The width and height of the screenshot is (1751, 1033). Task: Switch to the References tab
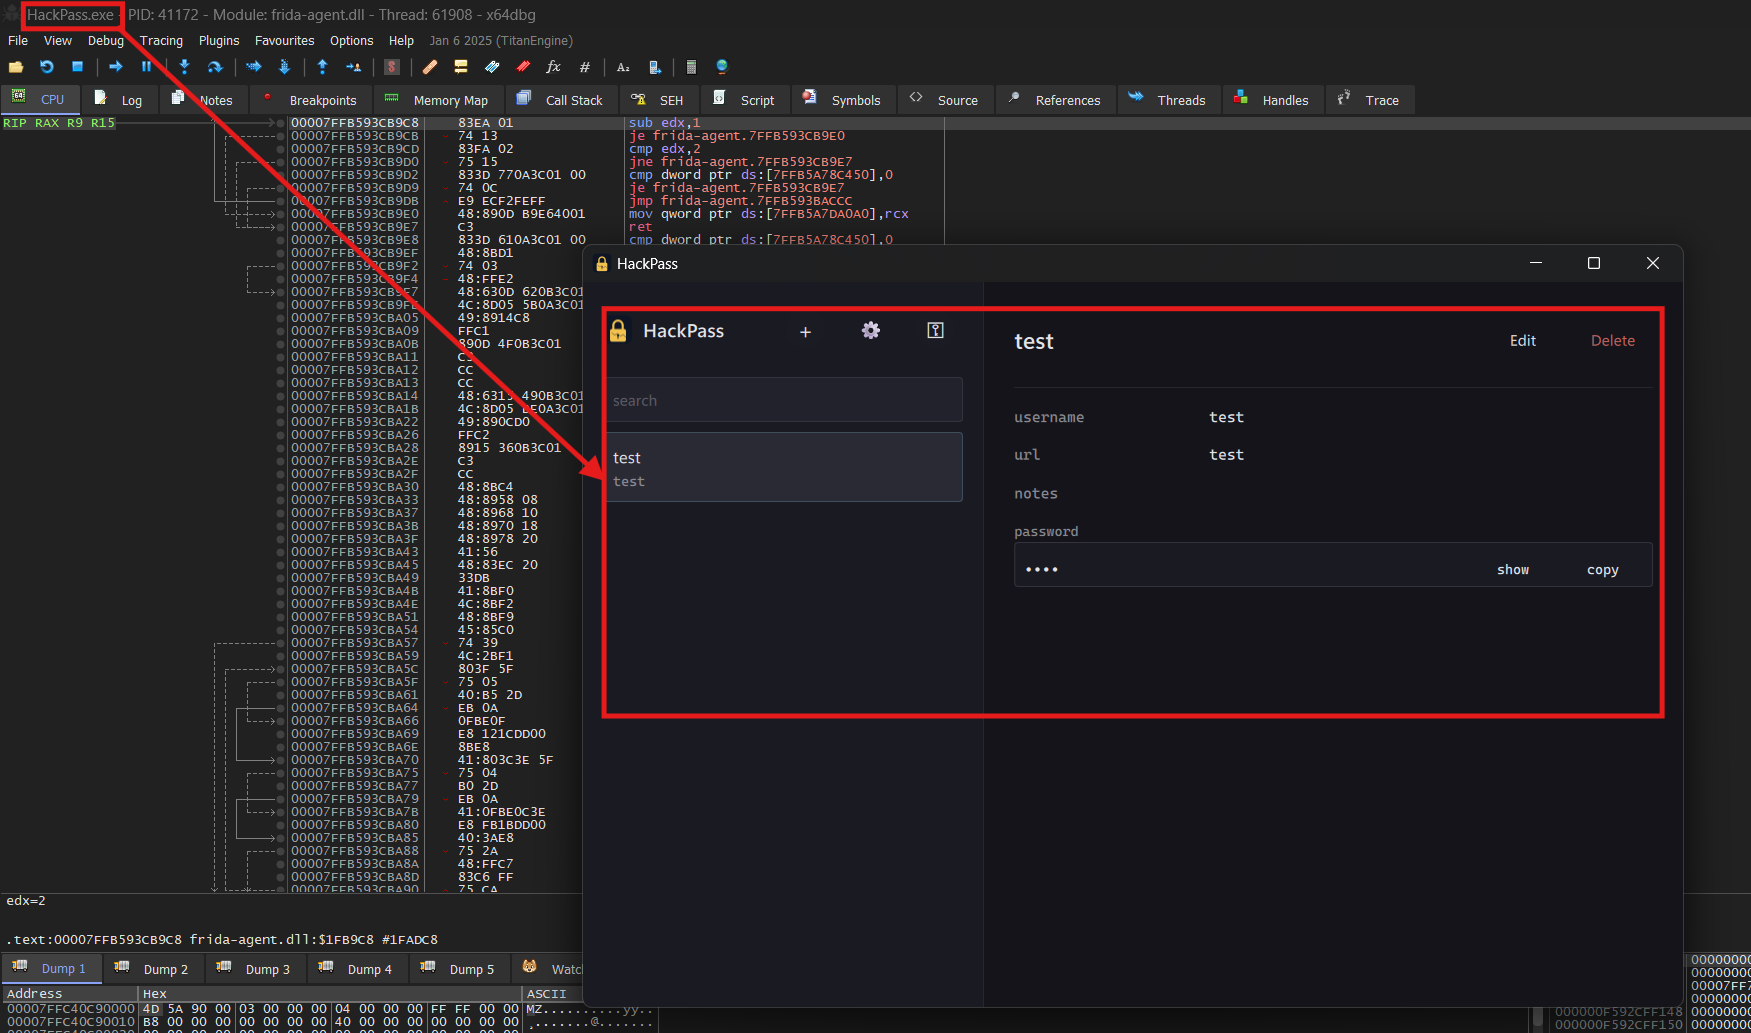(x=1055, y=100)
